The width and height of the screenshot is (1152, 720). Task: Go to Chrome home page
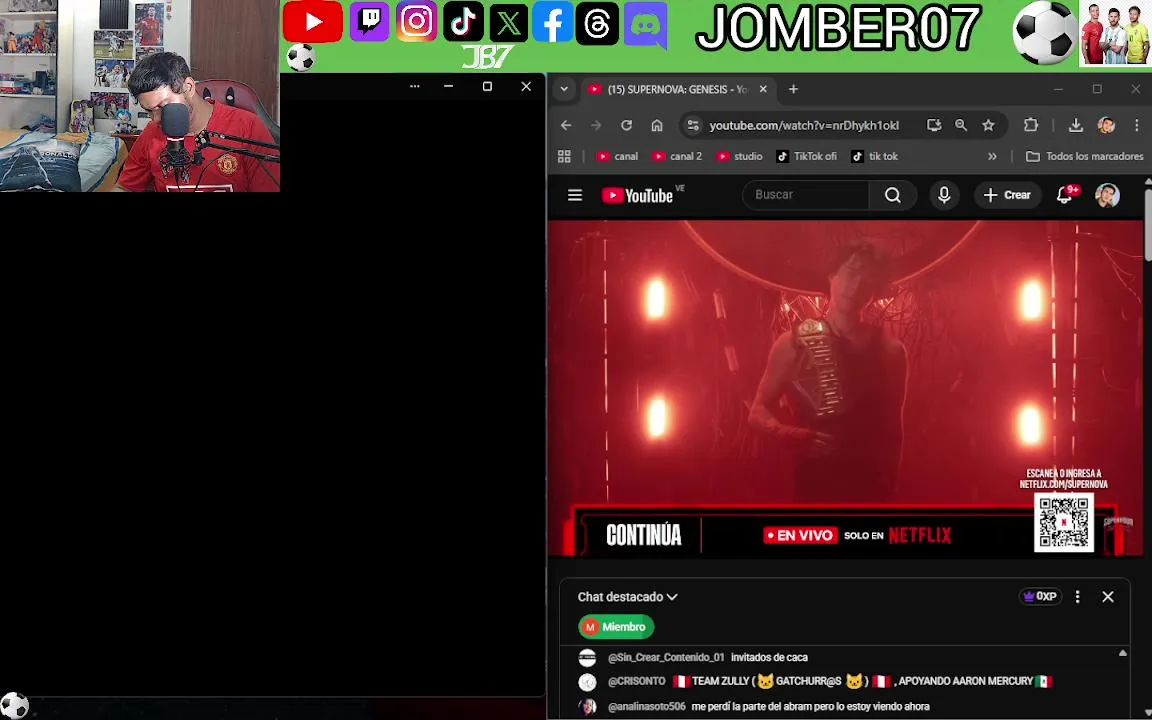click(x=657, y=126)
